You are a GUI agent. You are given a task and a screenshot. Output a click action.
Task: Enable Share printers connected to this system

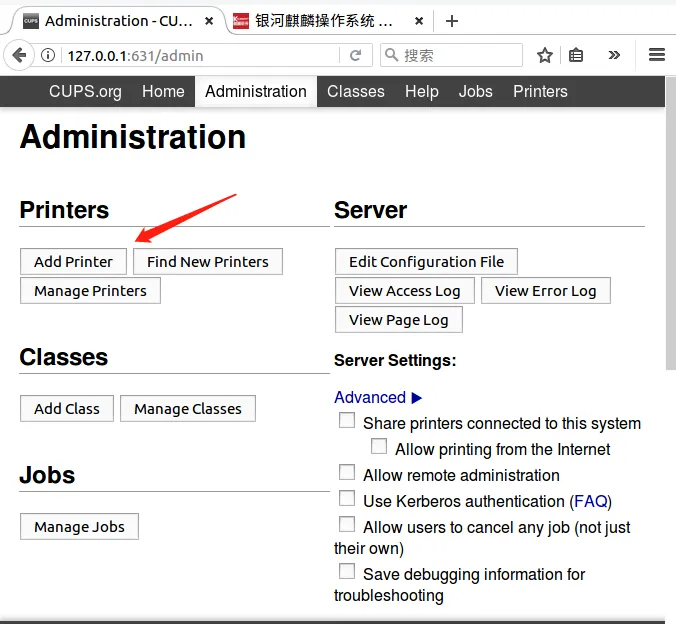[x=347, y=421]
